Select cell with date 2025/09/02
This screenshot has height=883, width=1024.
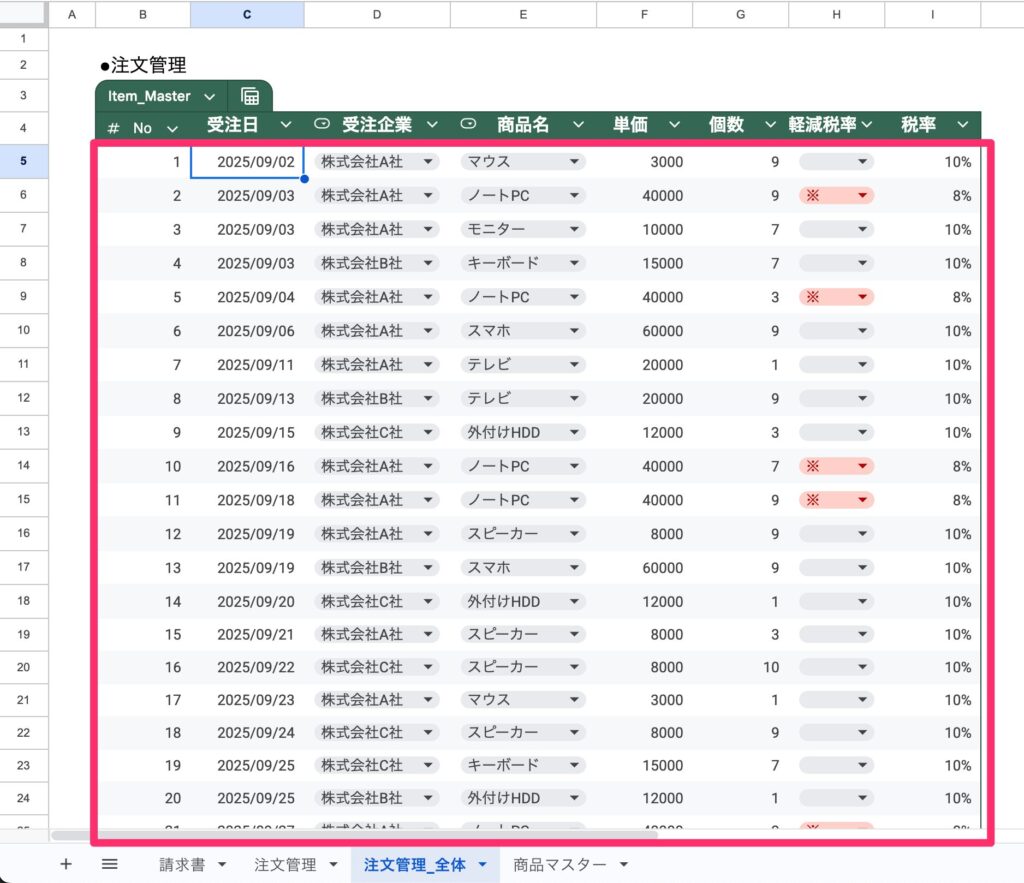tap(247, 162)
